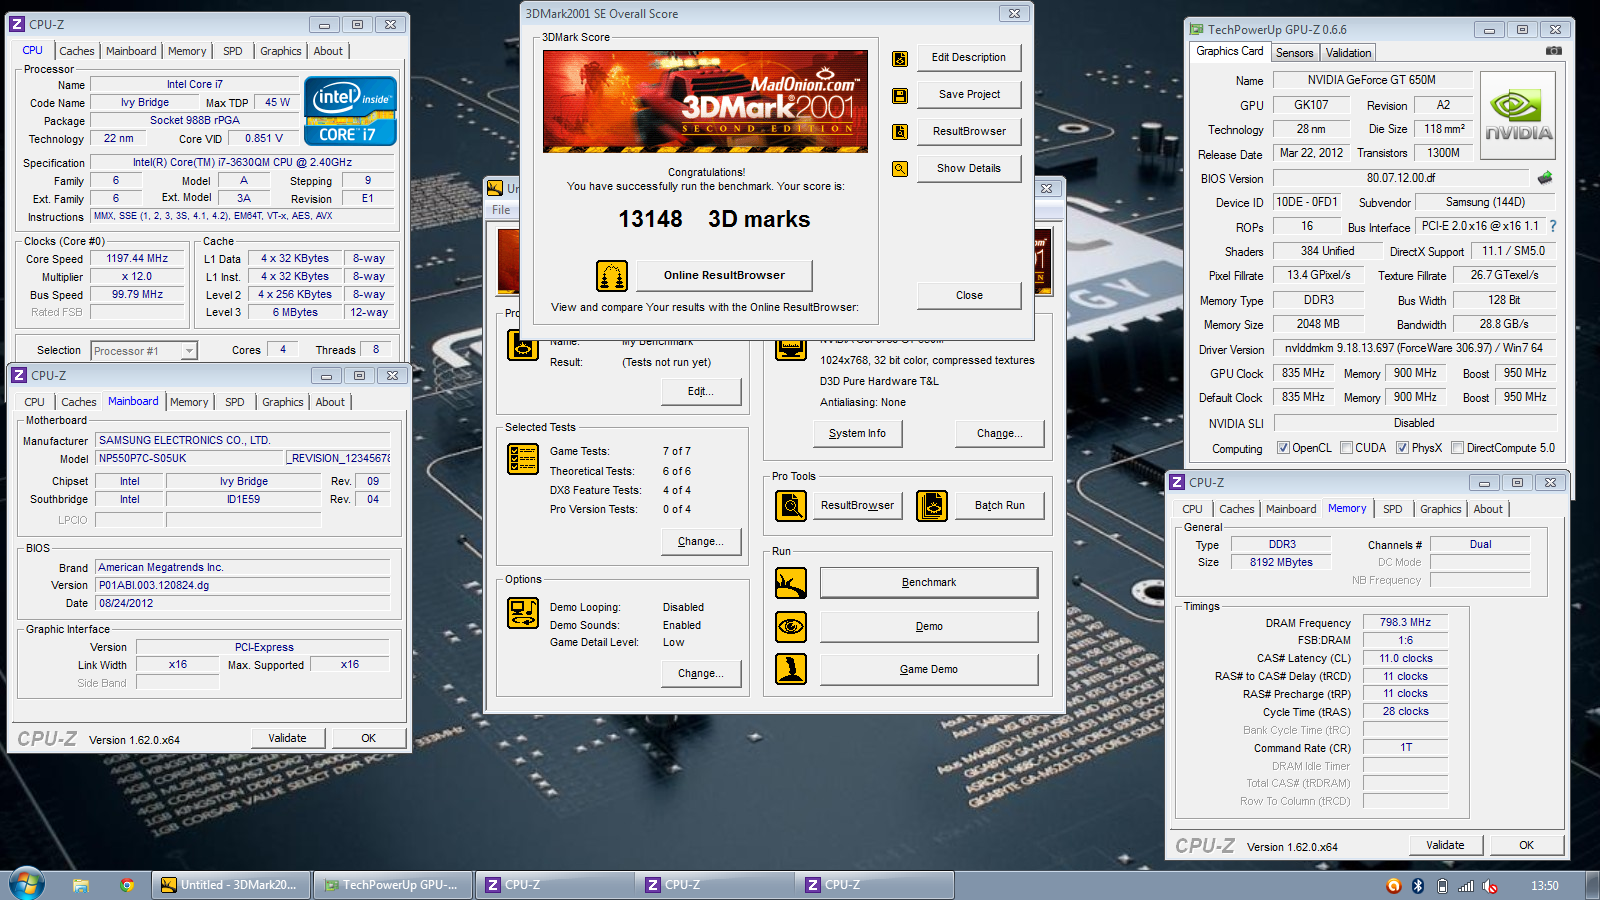Click the Options settings icon in 3DMark
The width and height of the screenshot is (1600, 900).
(x=523, y=612)
